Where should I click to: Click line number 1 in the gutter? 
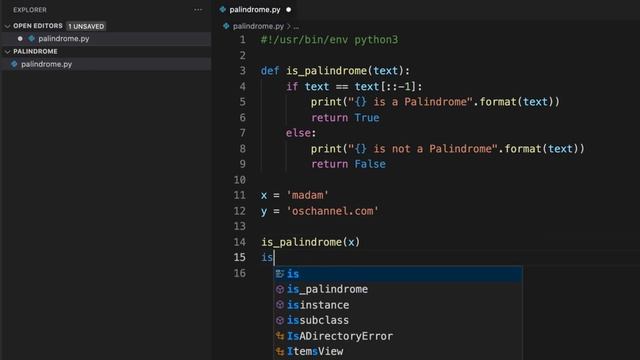(242, 40)
